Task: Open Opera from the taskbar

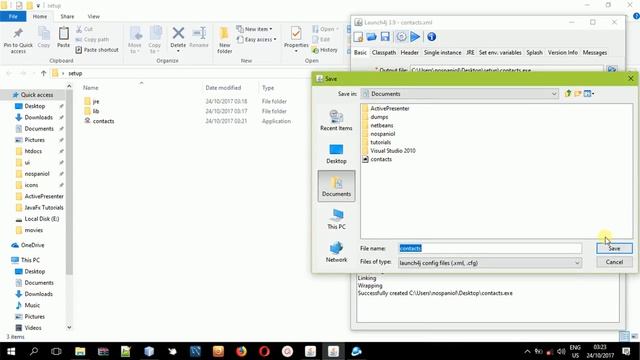Action: tap(264, 351)
